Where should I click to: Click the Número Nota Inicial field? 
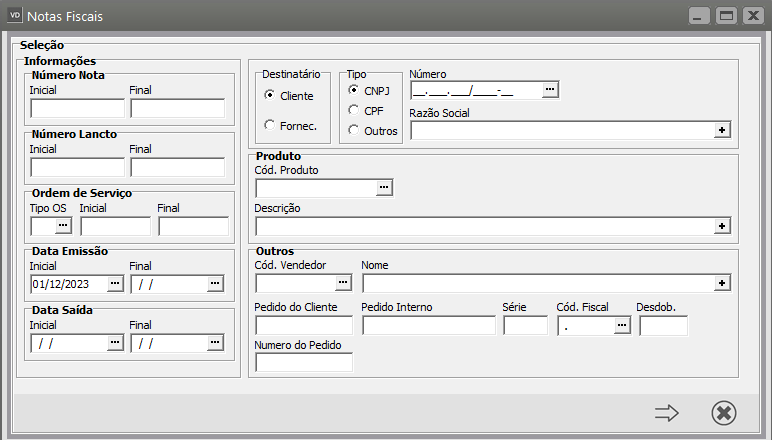pos(77,108)
